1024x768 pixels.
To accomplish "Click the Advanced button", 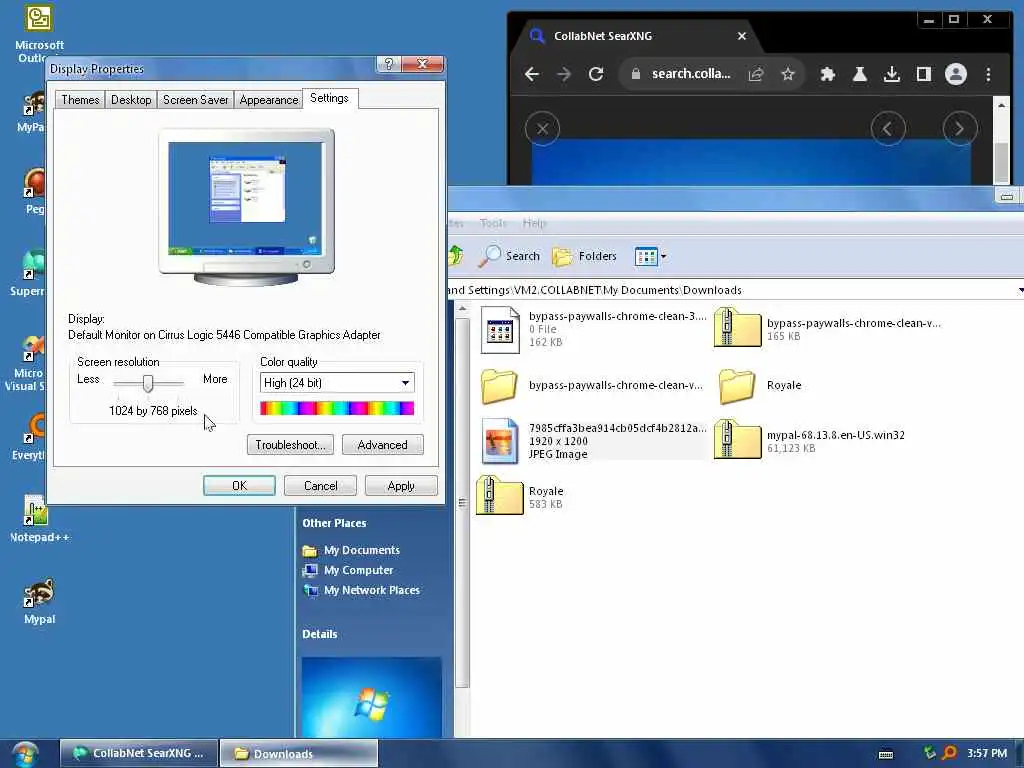I will (383, 445).
